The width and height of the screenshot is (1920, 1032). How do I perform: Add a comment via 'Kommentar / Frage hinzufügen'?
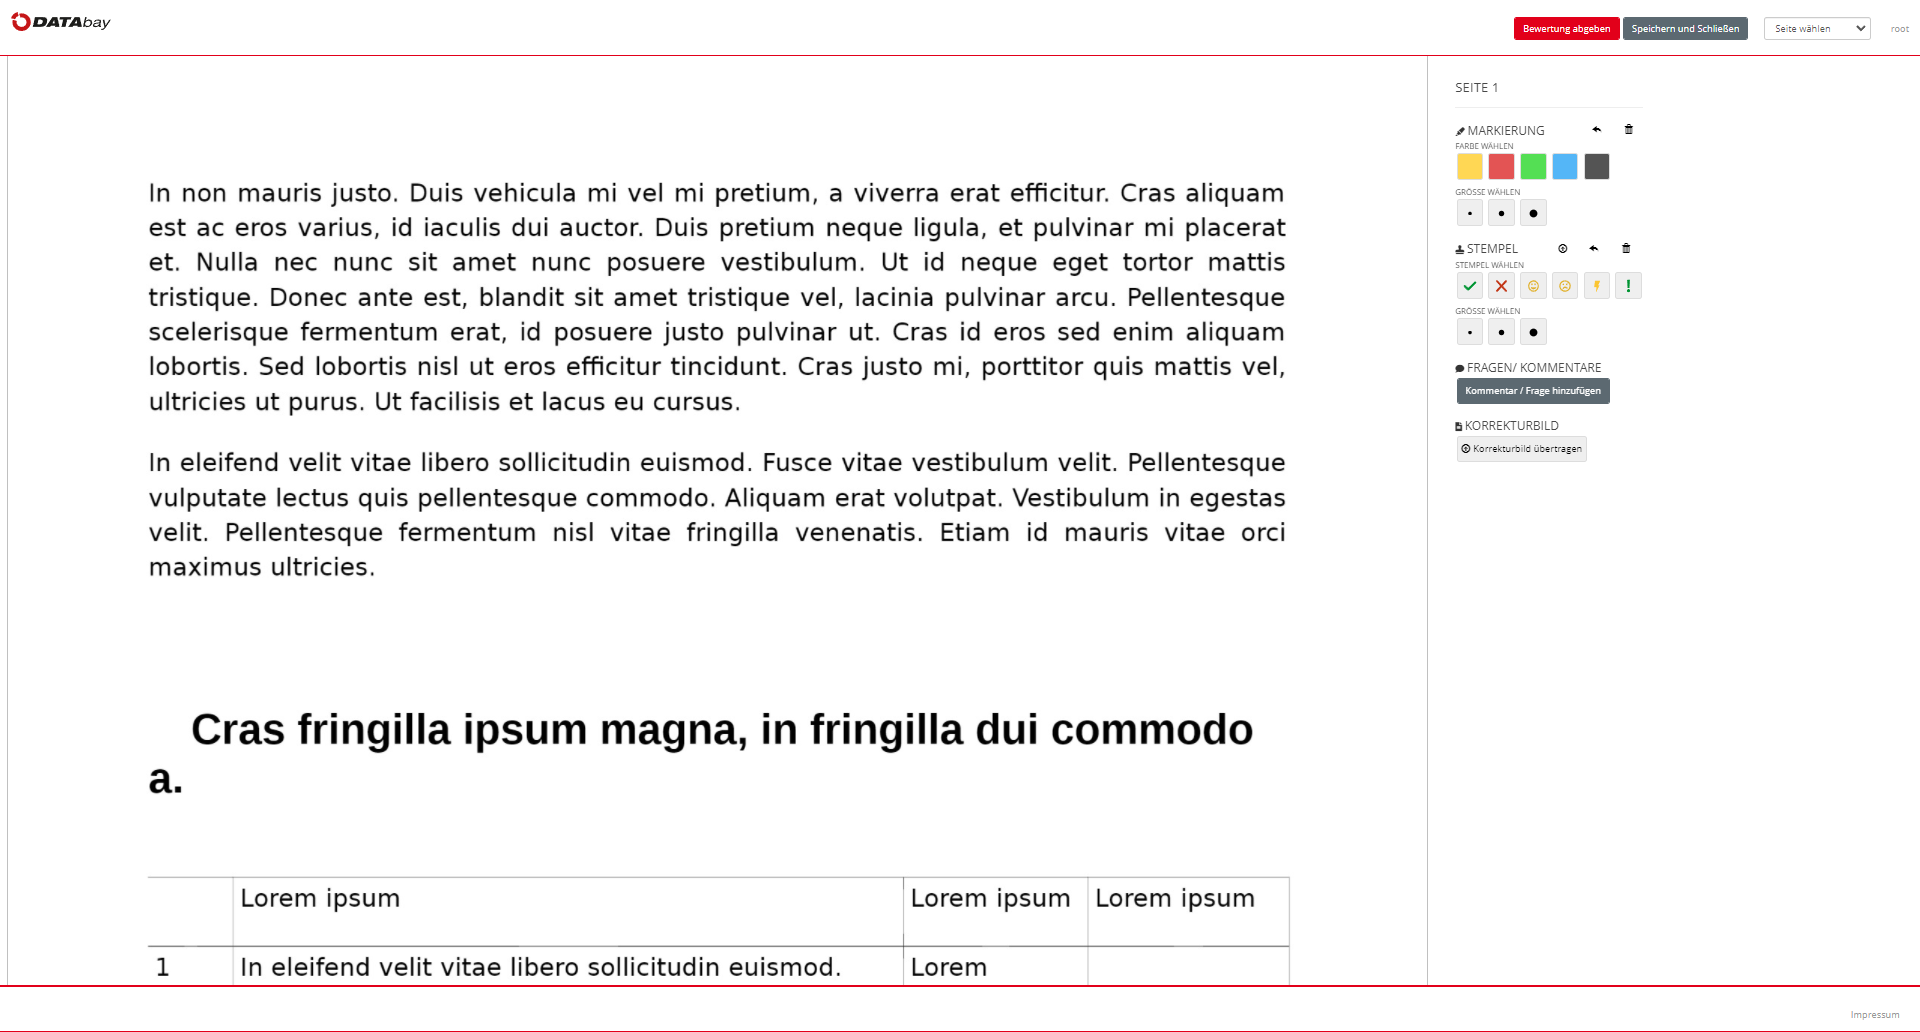tap(1533, 391)
